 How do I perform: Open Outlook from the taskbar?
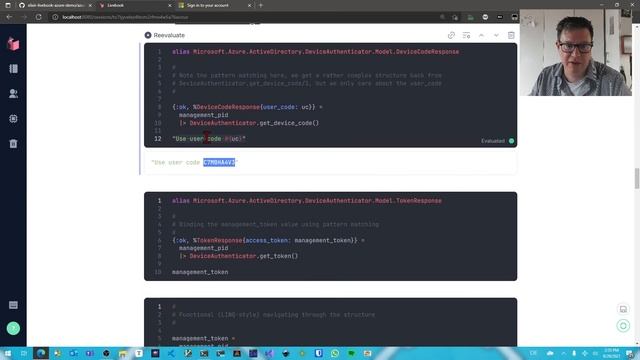pos(73,353)
